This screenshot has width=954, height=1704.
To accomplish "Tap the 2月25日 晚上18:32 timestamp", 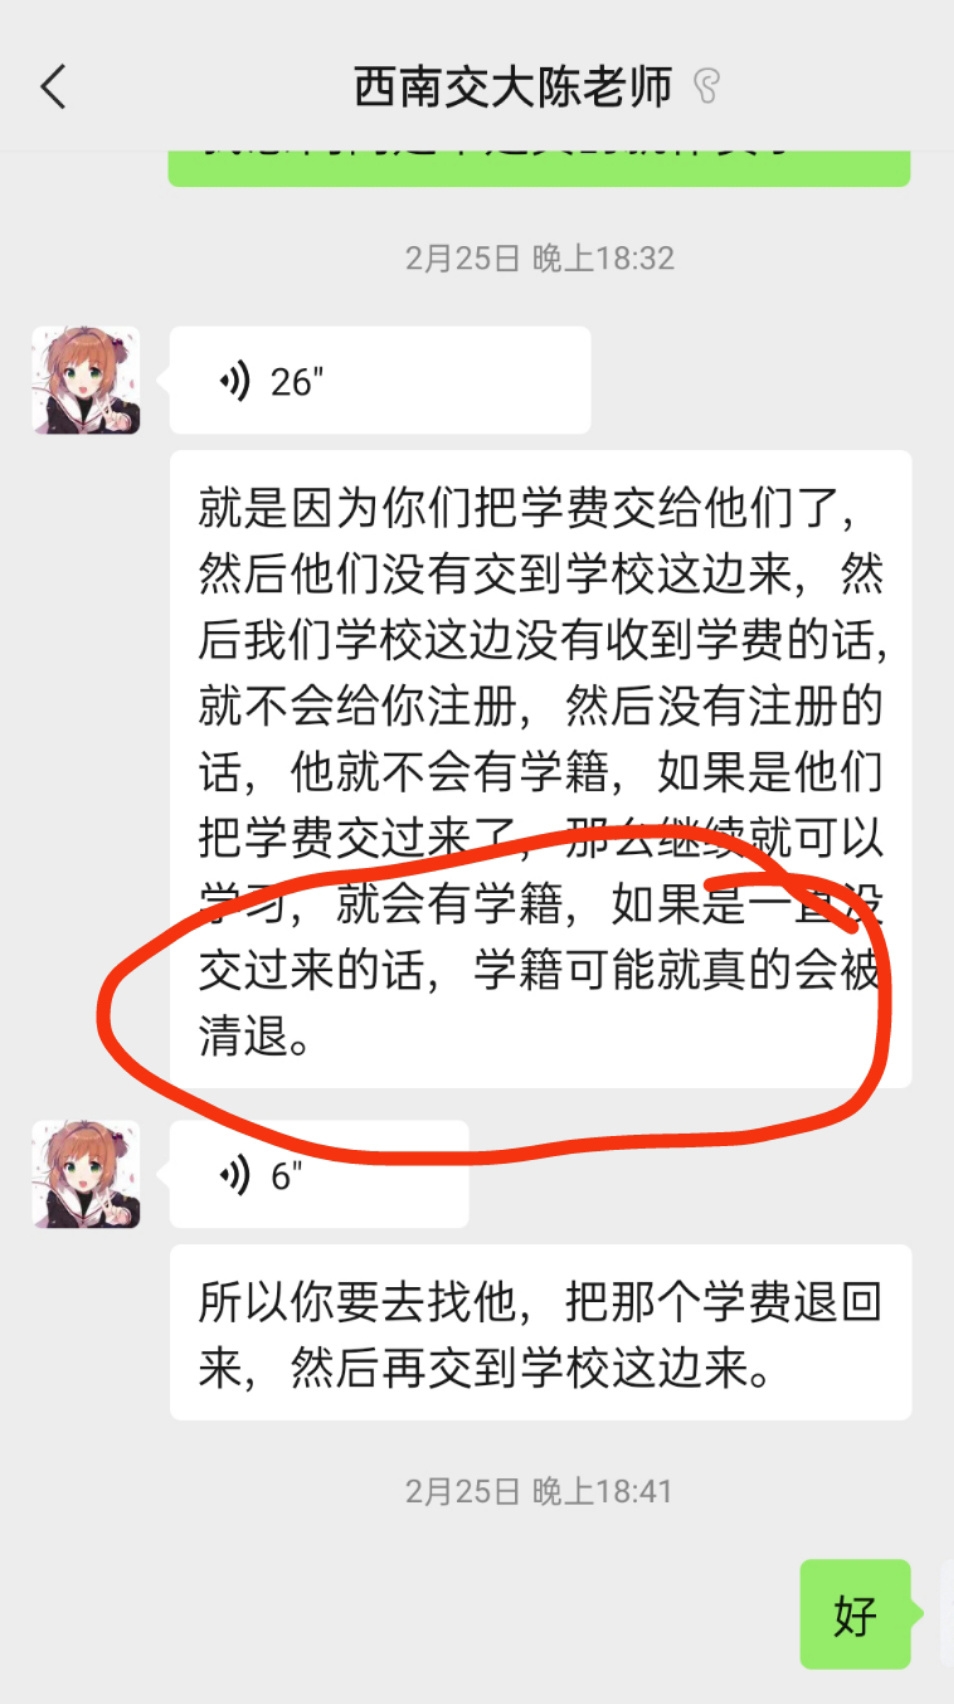I will (539, 259).
